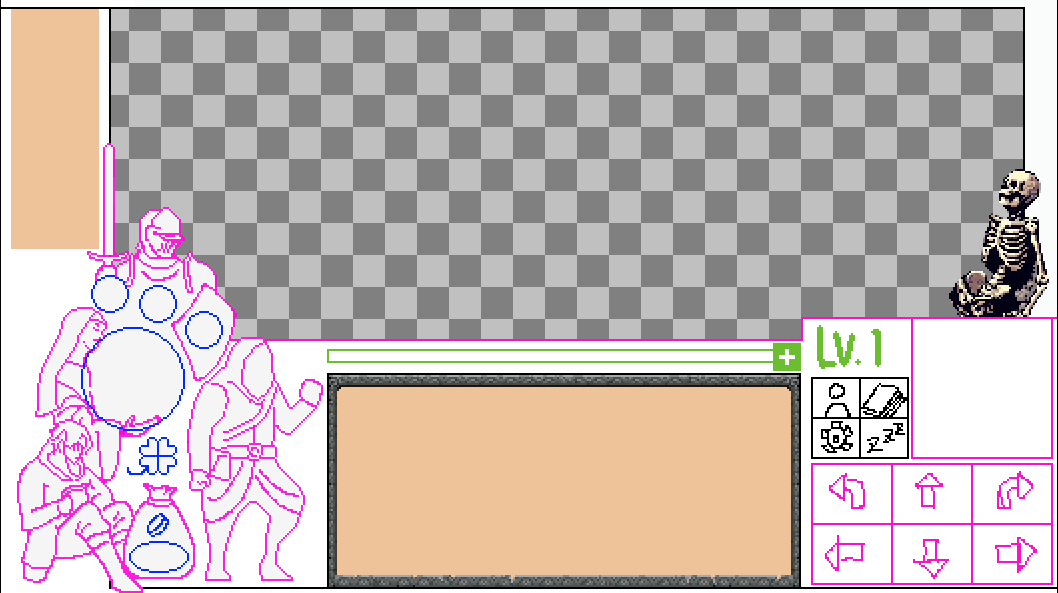The width and height of the screenshot is (1058, 593).
Task: Click the large blue circle portrait slot
Action: click(x=133, y=378)
